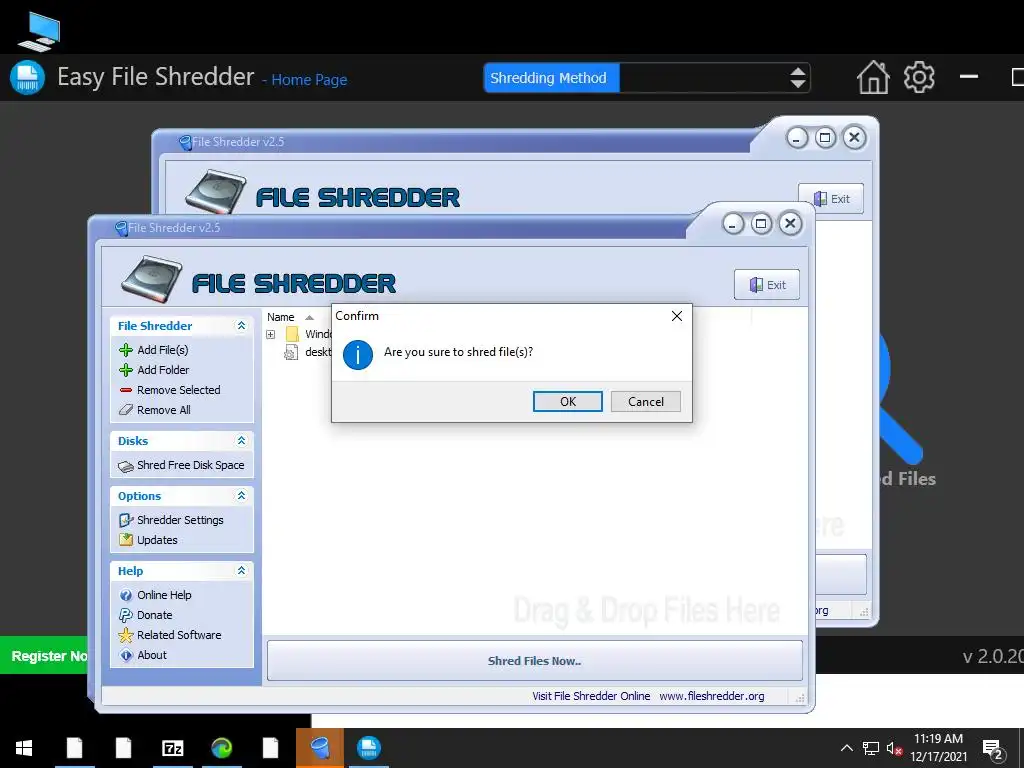The image size is (1024, 768).
Task: Sort file list by the Name column
Action: [x=281, y=317]
